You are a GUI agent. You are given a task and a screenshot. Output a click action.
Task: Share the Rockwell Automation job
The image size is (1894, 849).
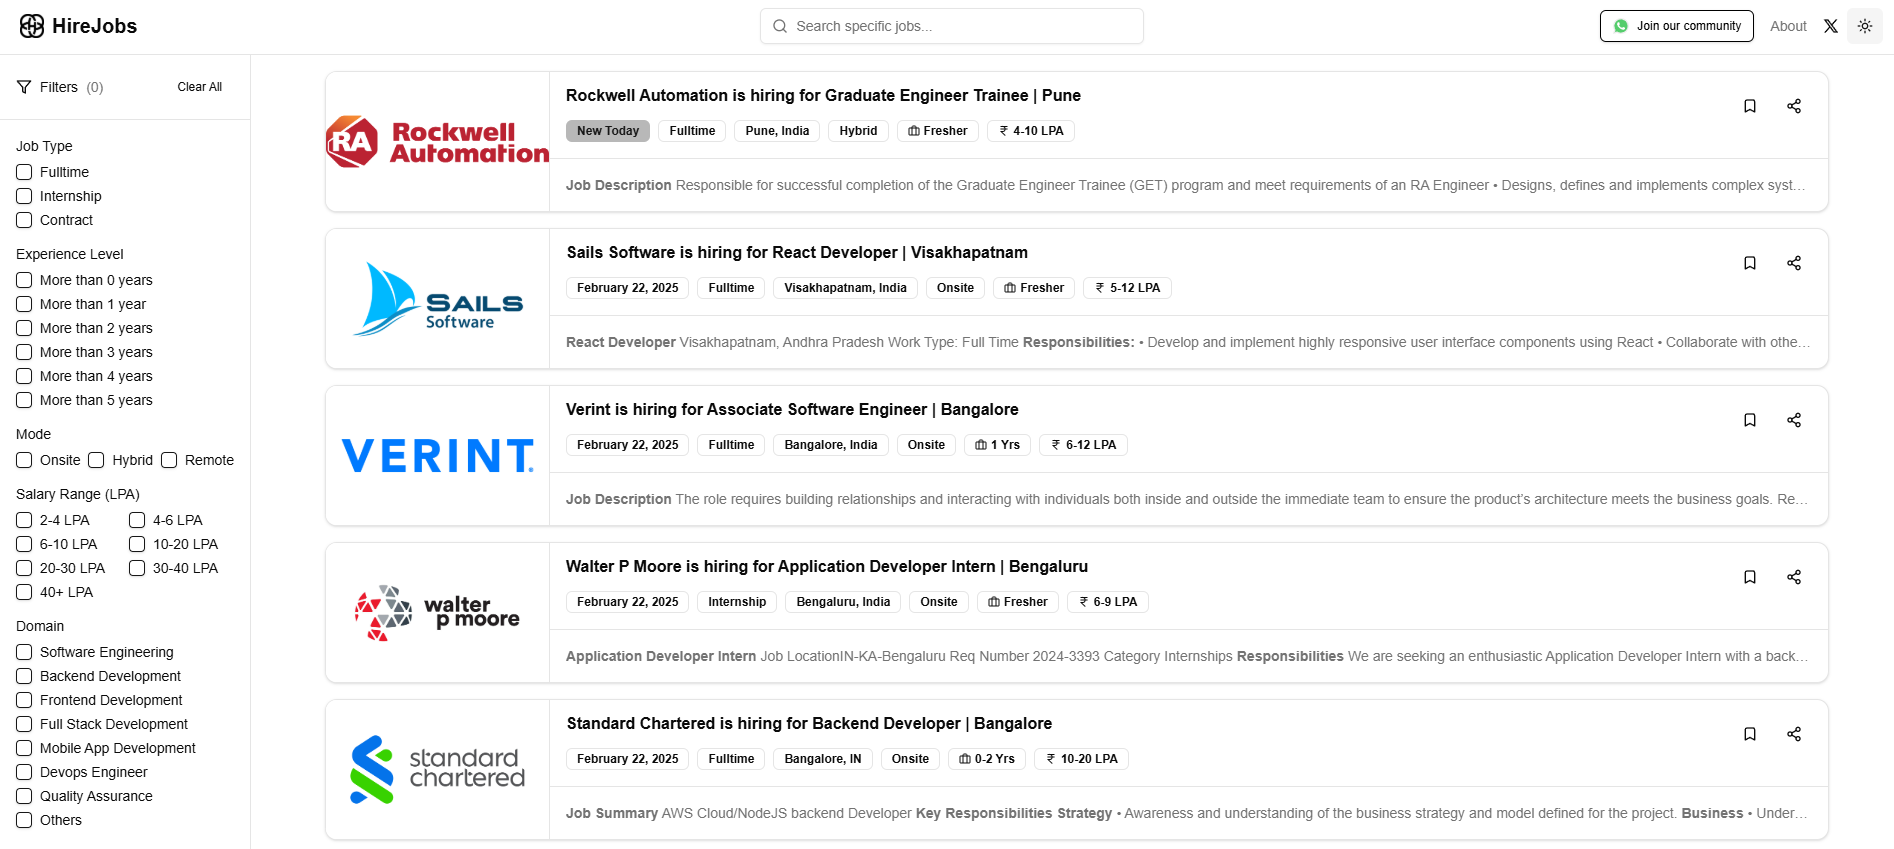click(1794, 106)
